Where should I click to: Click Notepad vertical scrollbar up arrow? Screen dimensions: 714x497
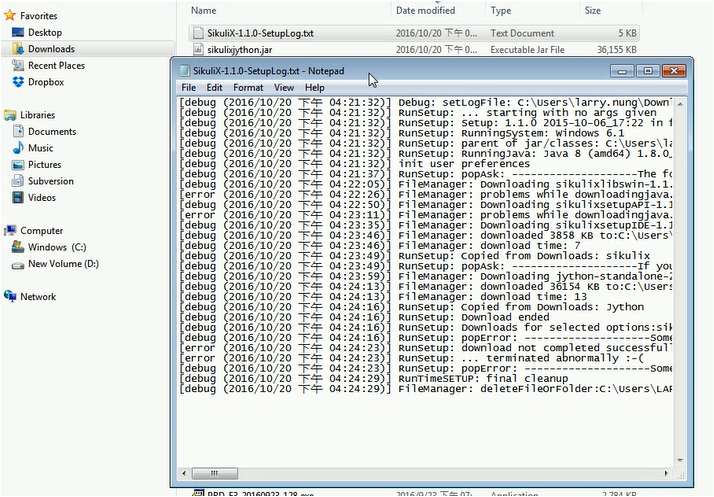680,104
